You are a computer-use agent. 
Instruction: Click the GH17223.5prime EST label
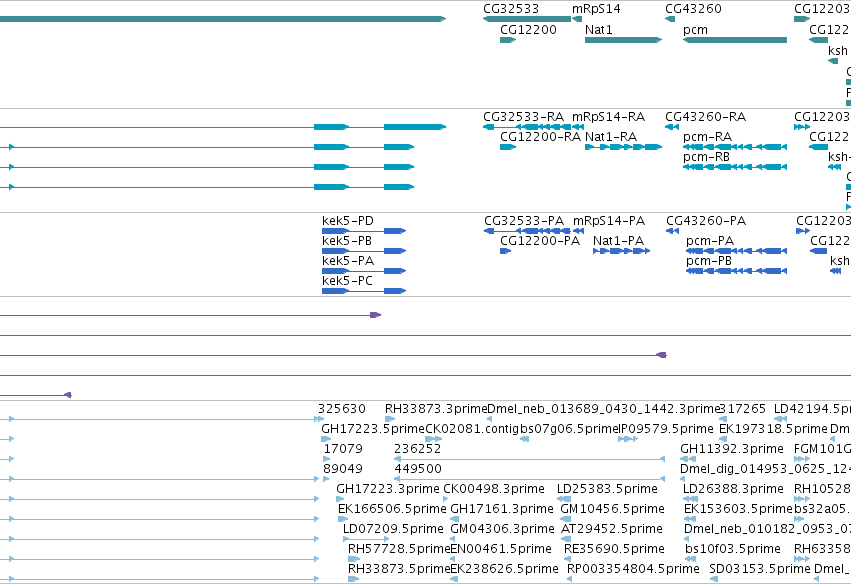pyautogui.click(x=373, y=429)
